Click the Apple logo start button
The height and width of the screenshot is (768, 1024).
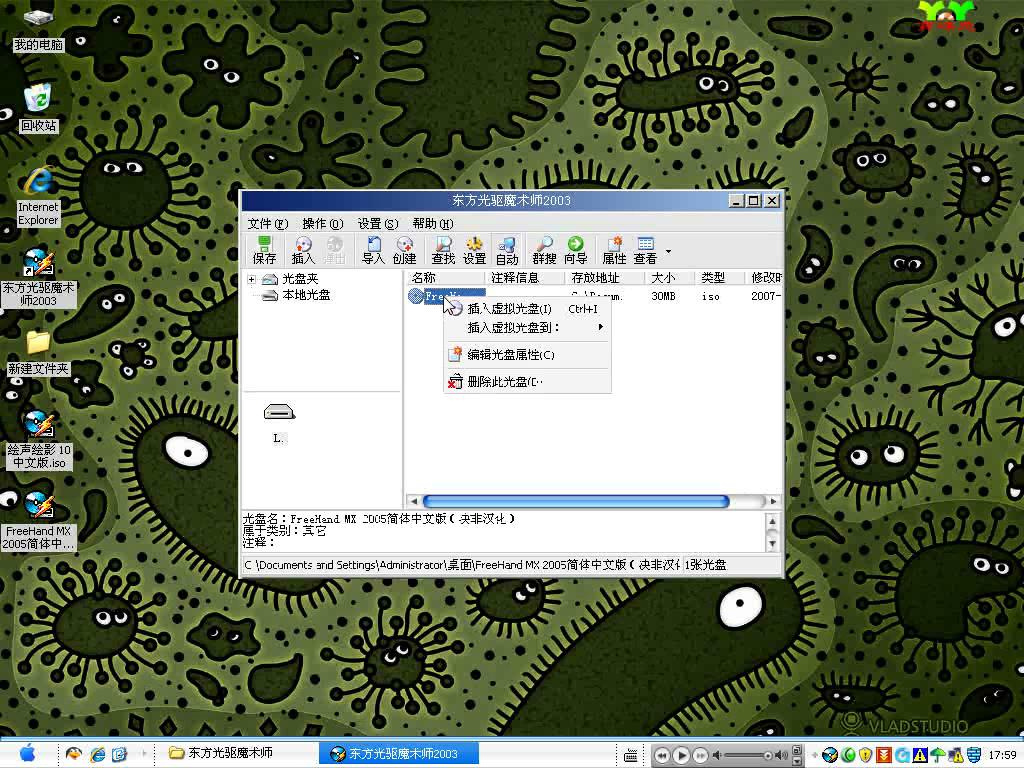[27, 754]
